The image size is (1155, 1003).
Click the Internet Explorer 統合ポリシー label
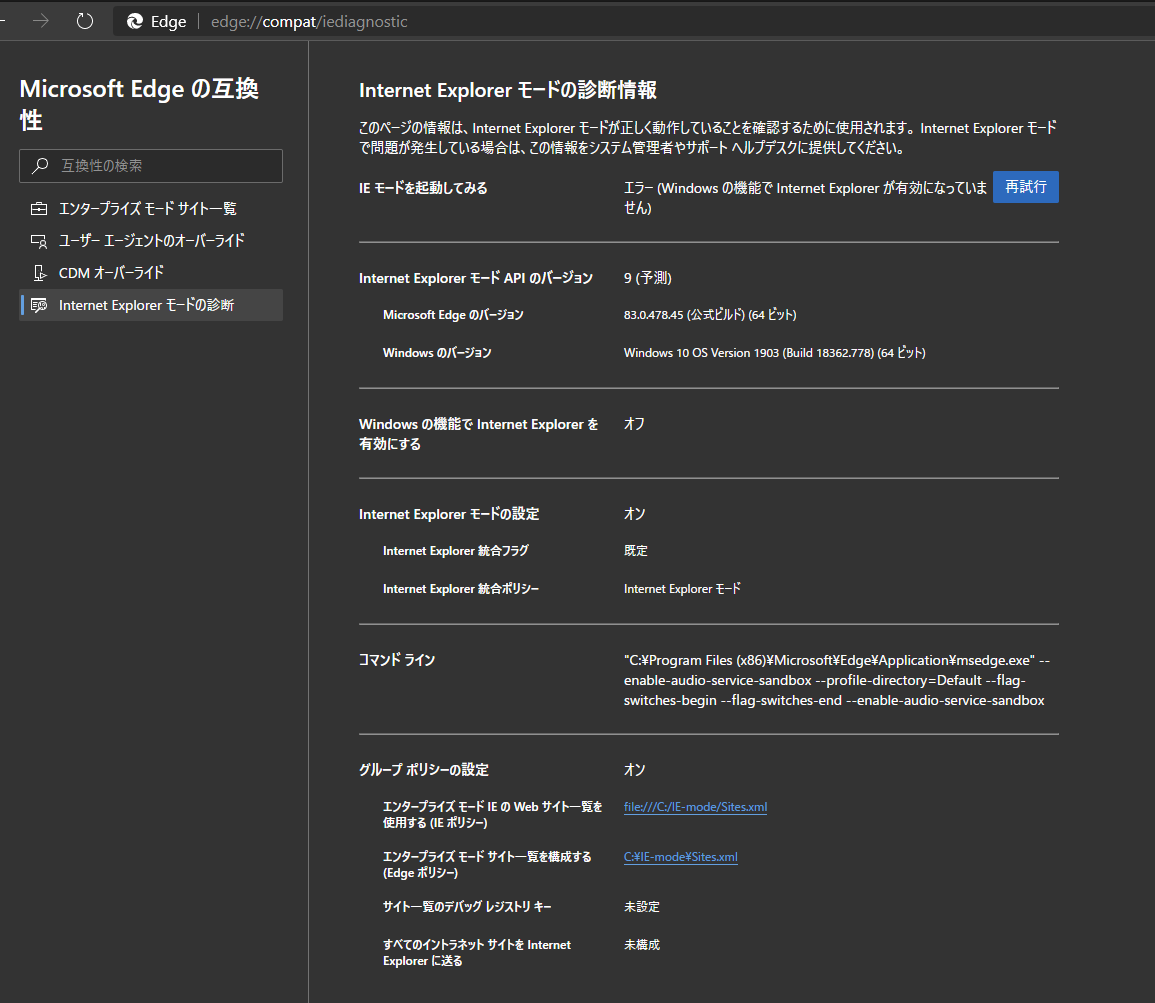pos(460,589)
